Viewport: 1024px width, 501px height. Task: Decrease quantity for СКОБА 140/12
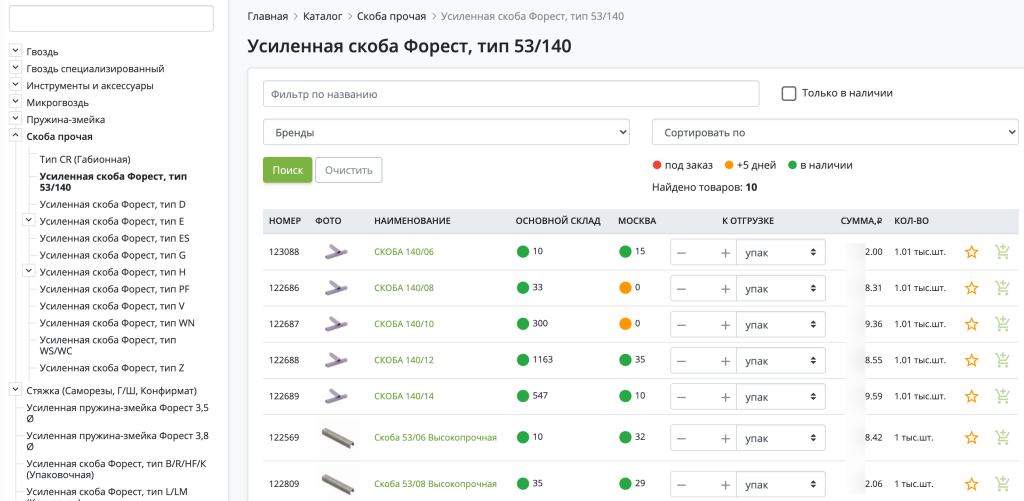click(x=682, y=360)
